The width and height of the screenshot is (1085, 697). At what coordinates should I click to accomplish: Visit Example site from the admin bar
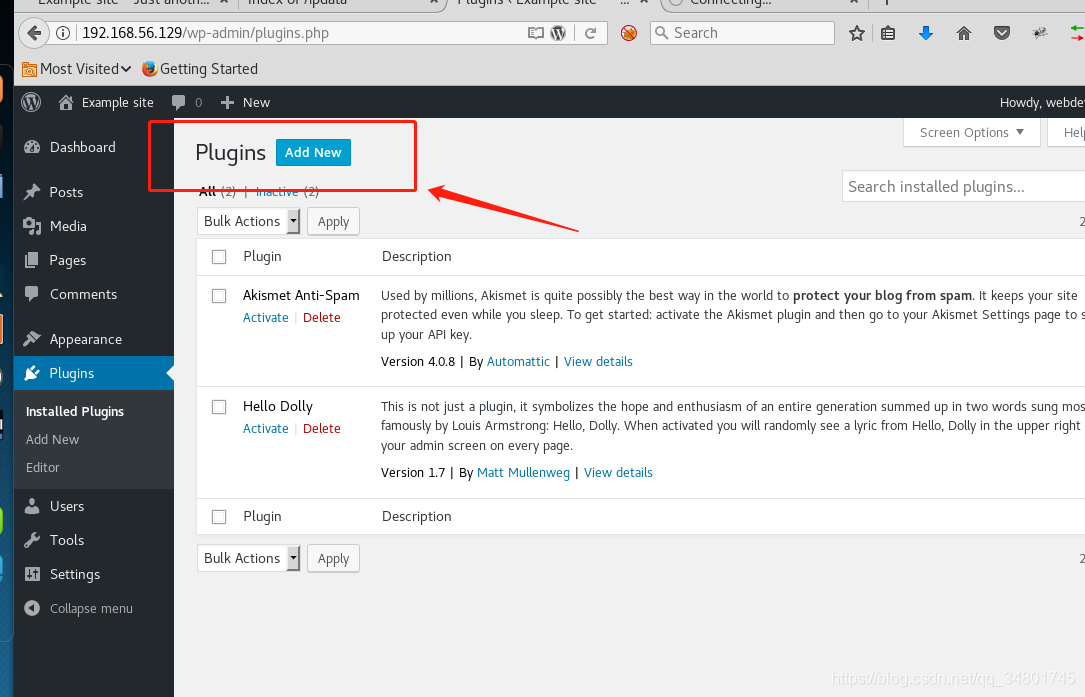(x=106, y=102)
